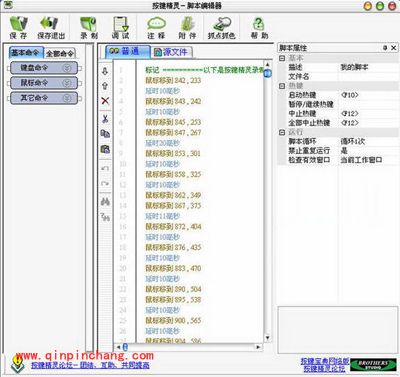Click the vertical scrollbar up arrow
Screen dimensions: 400x377
tap(267, 64)
